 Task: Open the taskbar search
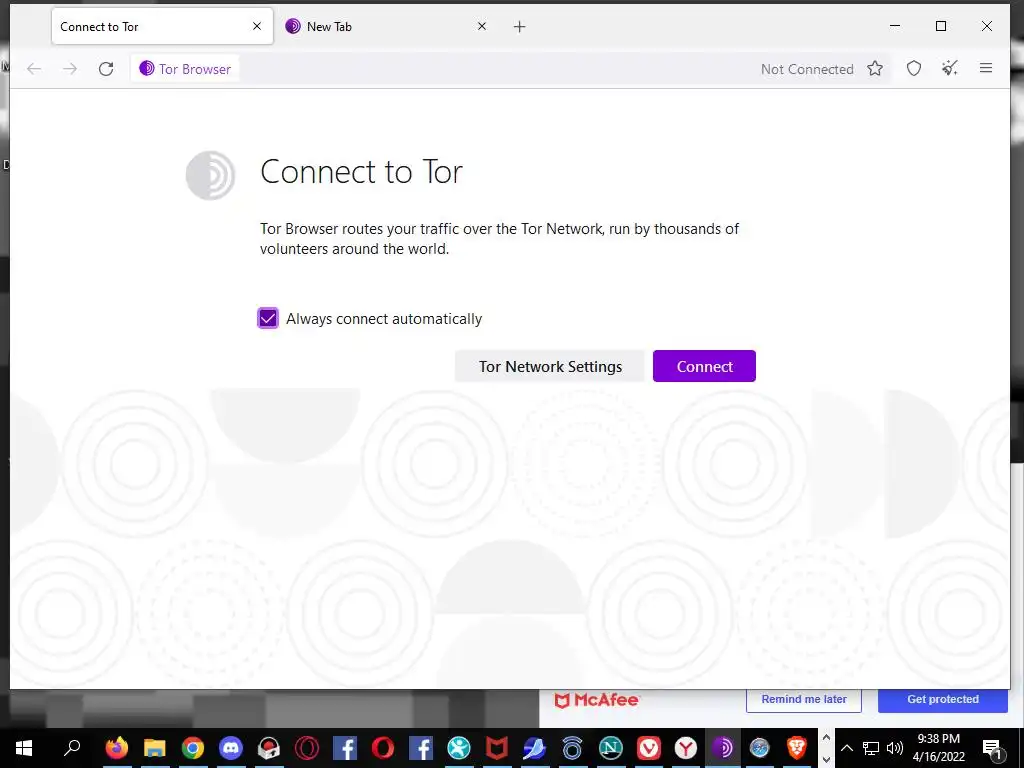(72, 748)
